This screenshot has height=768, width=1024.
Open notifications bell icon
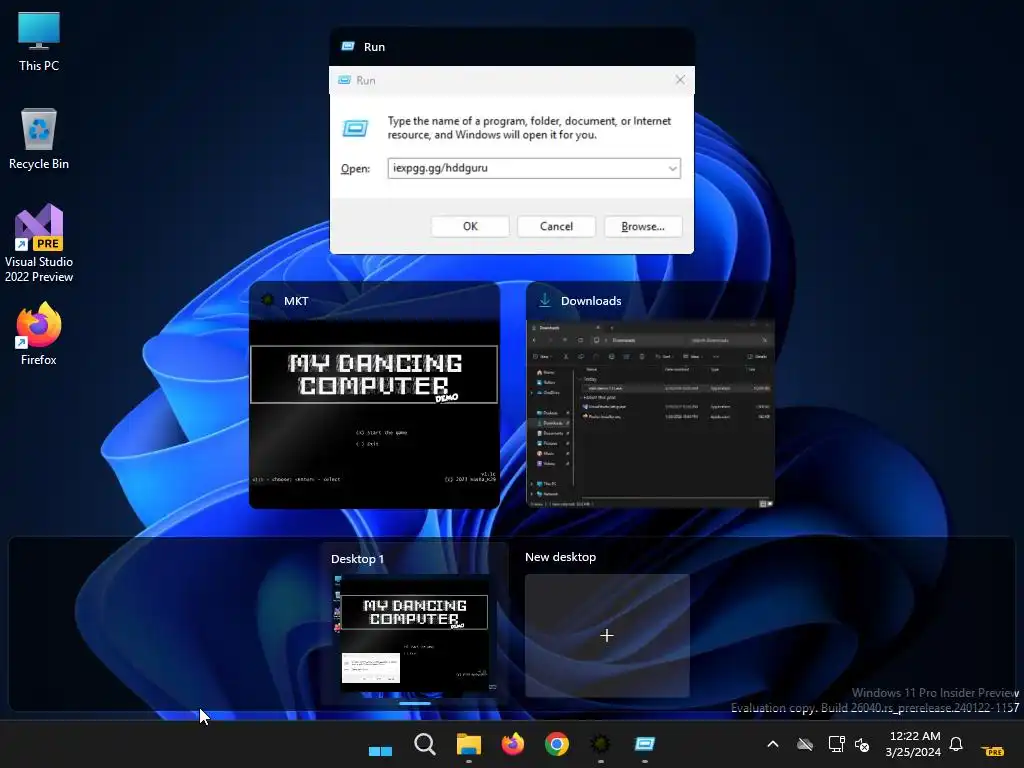click(x=956, y=744)
